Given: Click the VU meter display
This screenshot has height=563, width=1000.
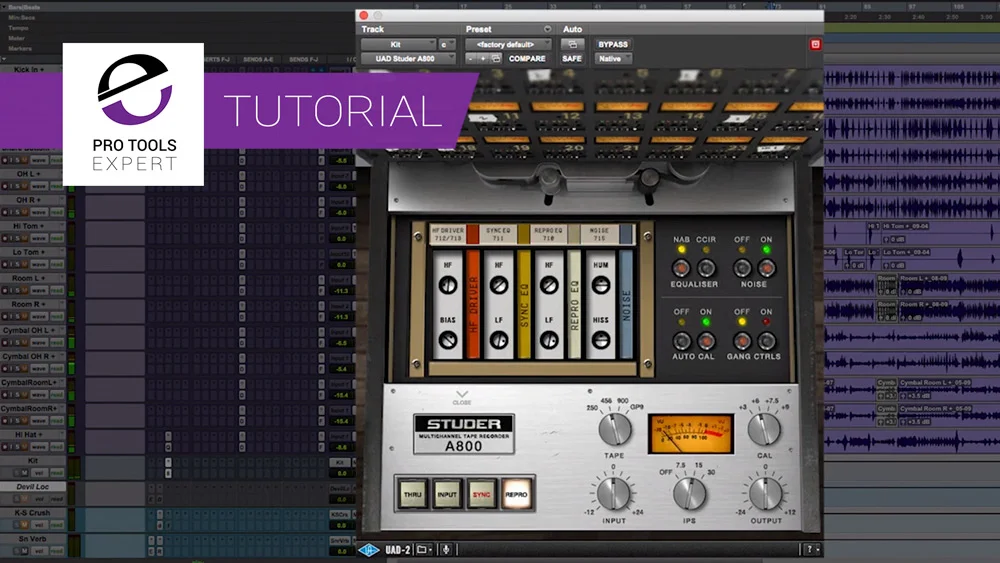Looking at the screenshot, I should point(691,434).
